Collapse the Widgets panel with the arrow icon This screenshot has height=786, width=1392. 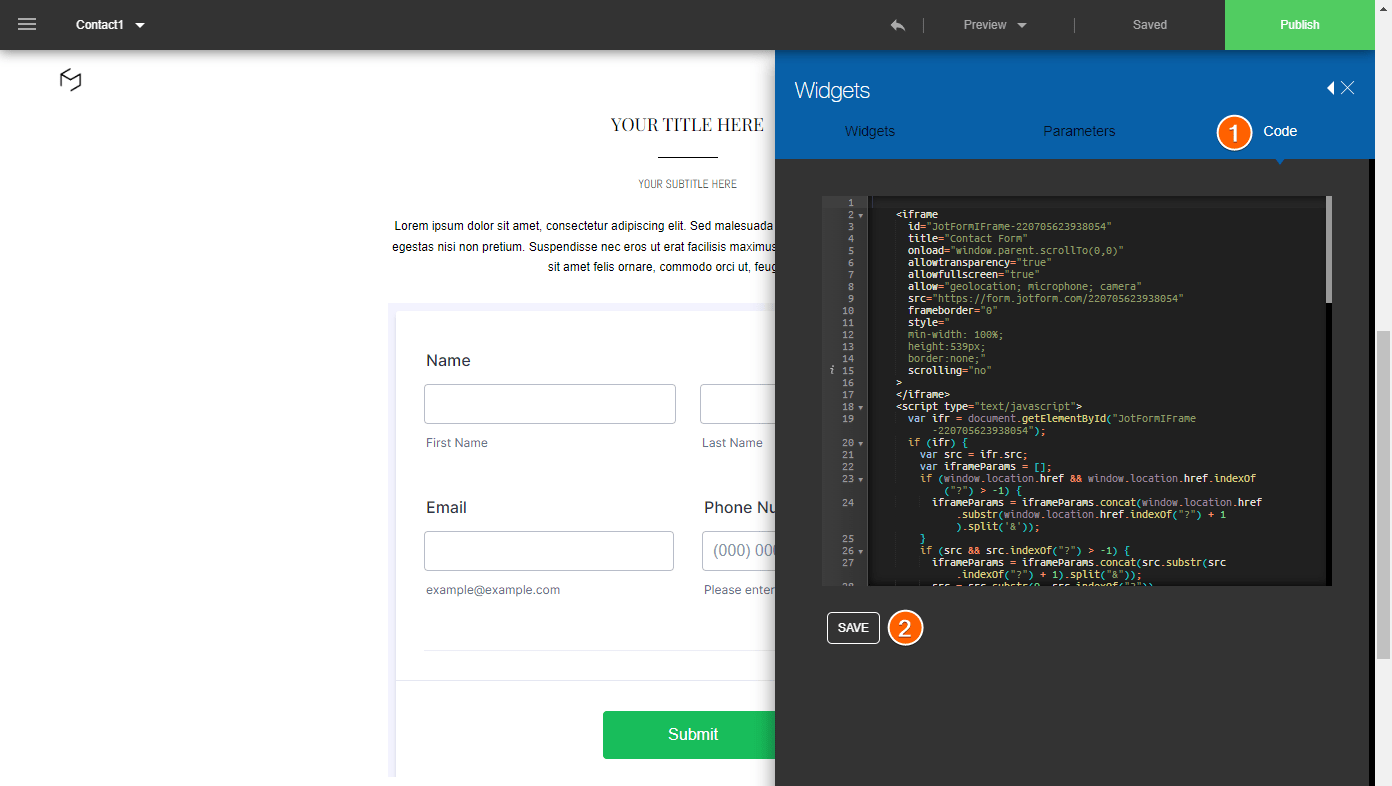coord(1330,88)
